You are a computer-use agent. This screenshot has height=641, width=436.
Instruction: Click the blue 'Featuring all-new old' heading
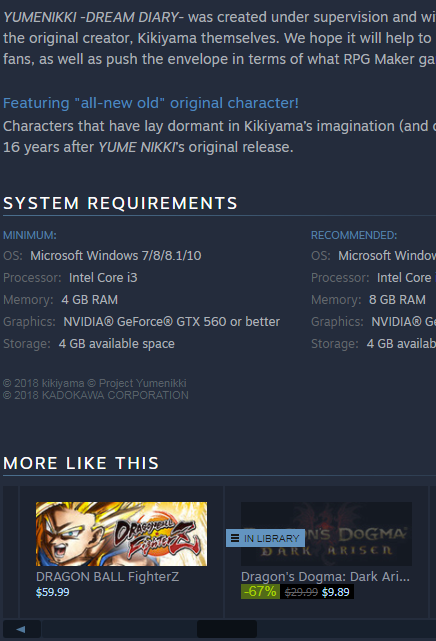pyautogui.click(x=151, y=103)
